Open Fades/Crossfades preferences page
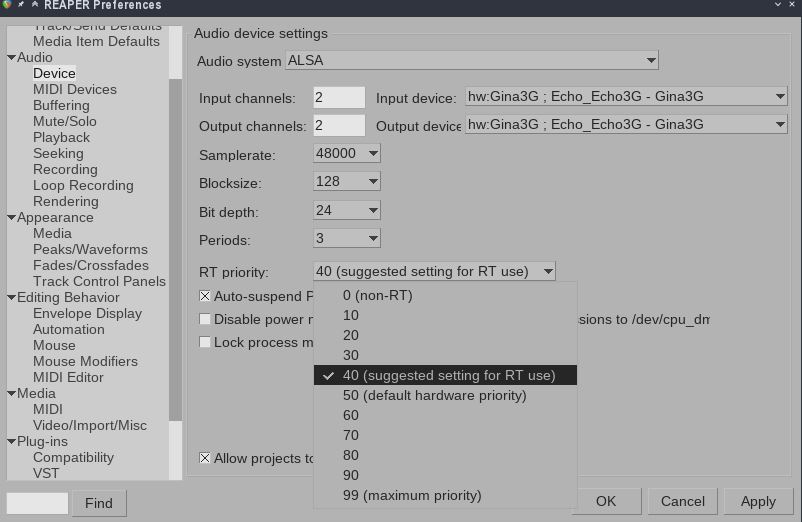Screen dimensions: 802x522 click(91, 265)
